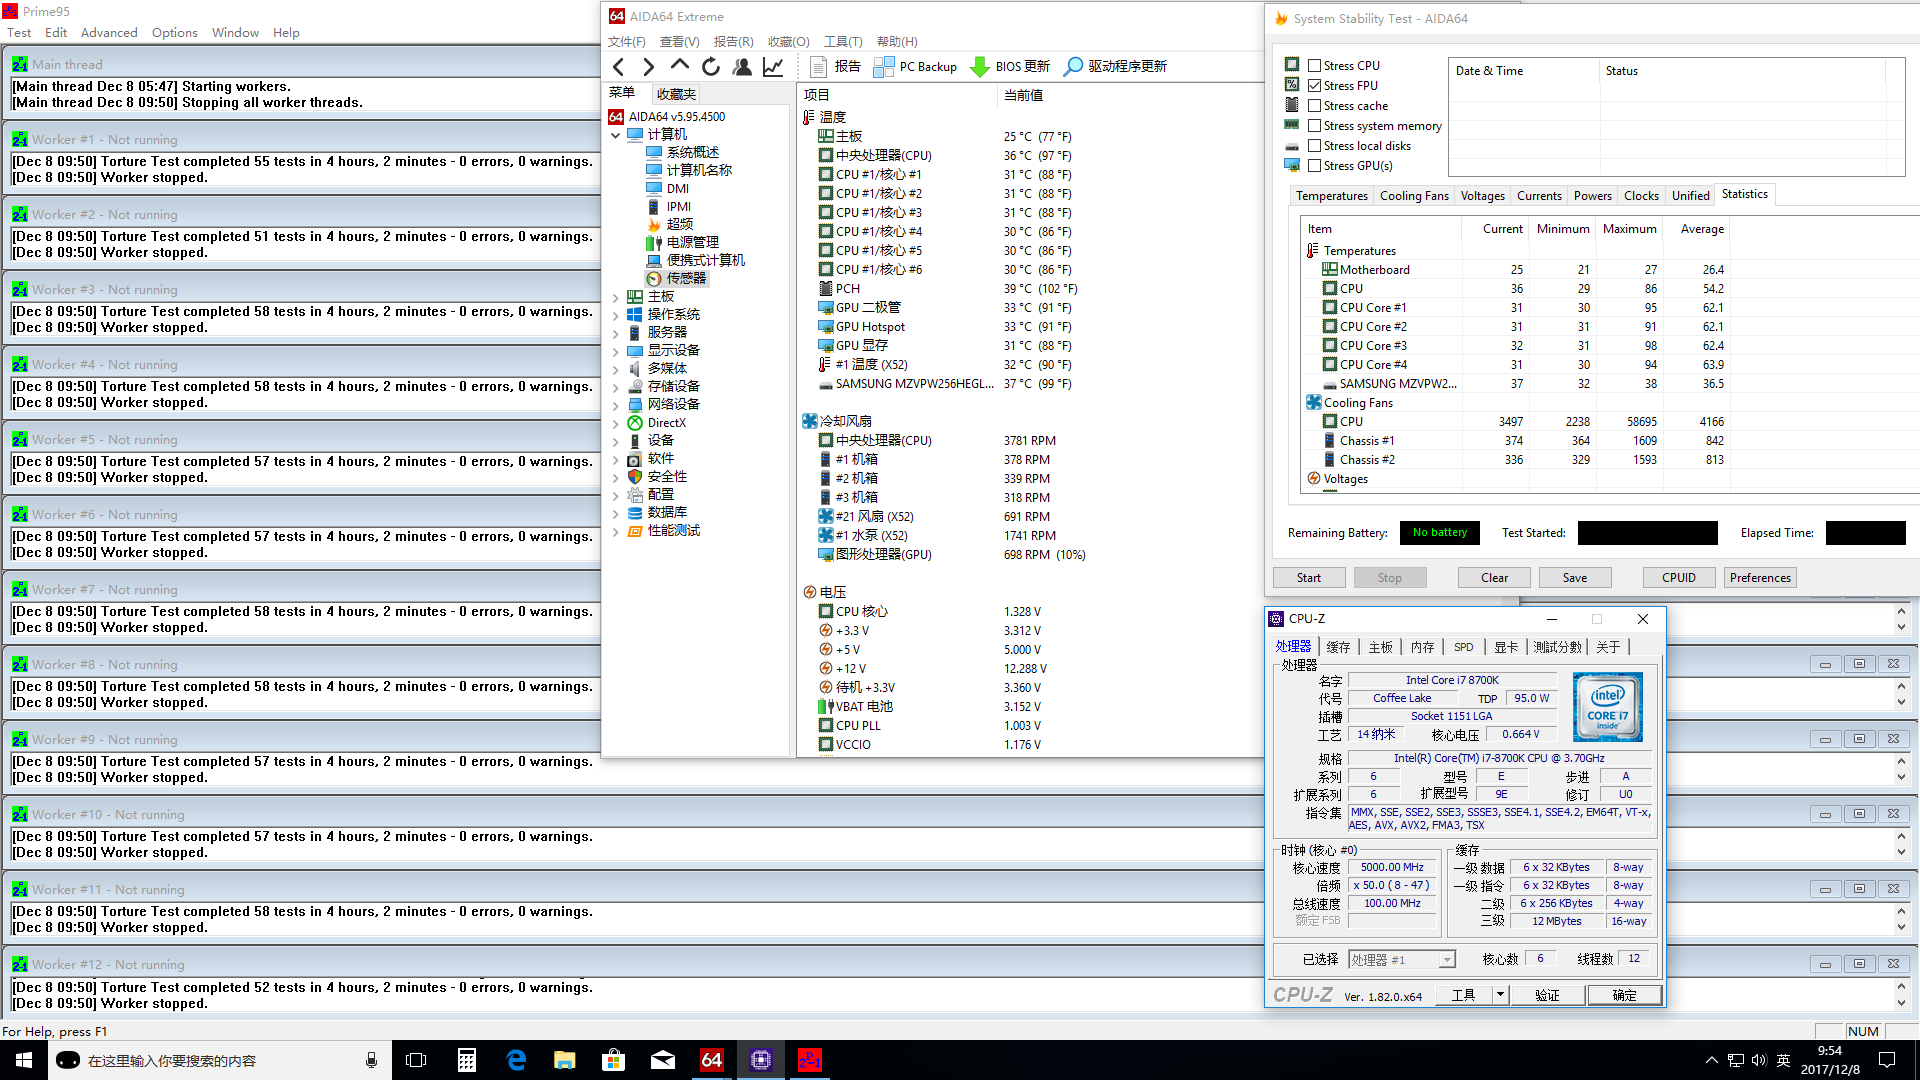Click the report document toolbar icon
This screenshot has width=1920, height=1080.
[819, 66]
